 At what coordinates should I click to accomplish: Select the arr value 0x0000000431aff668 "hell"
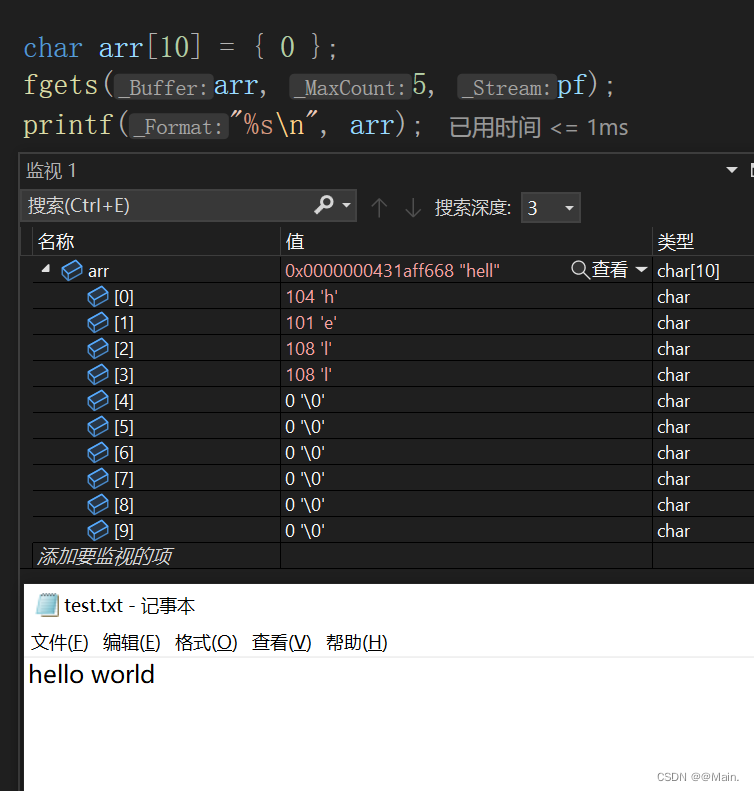click(392, 271)
